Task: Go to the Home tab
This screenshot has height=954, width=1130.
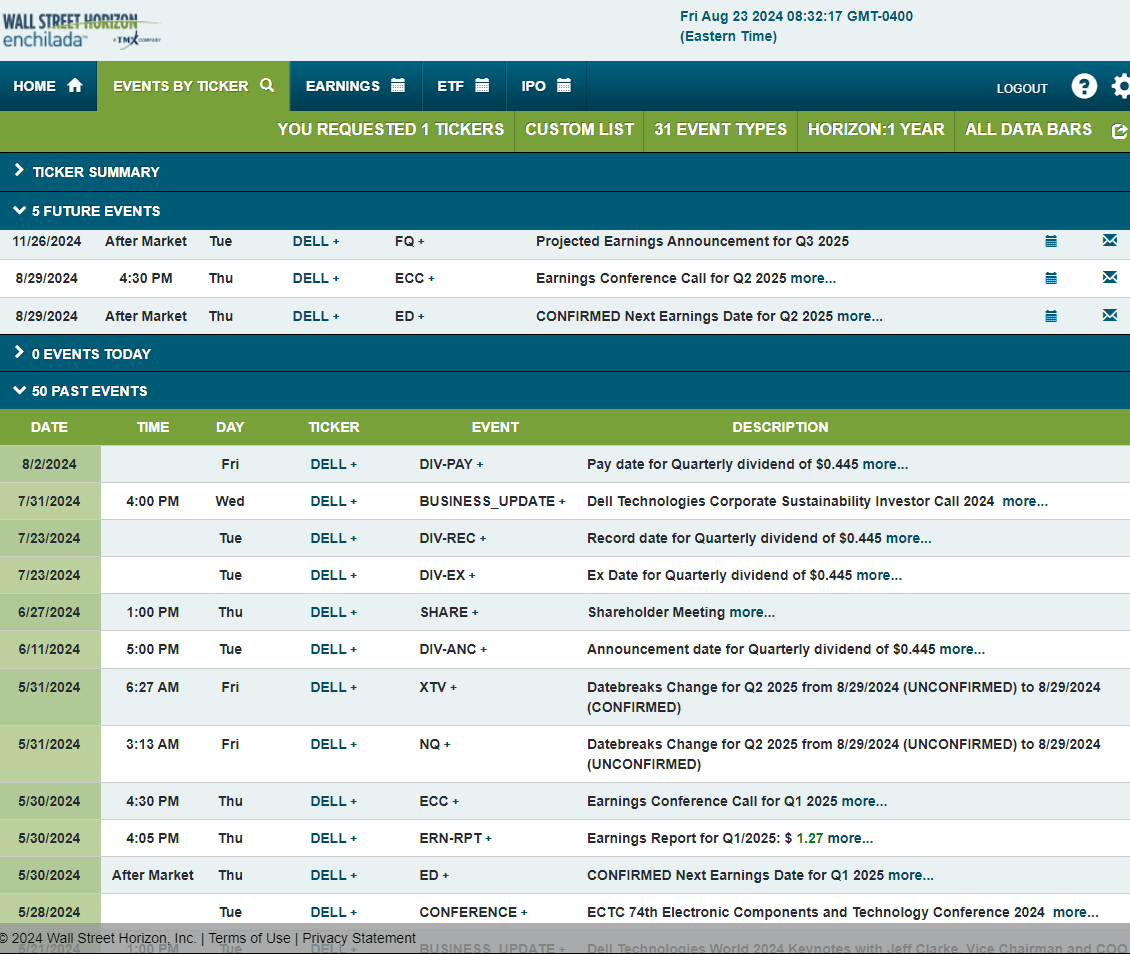Action: click(x=48, y=86)
